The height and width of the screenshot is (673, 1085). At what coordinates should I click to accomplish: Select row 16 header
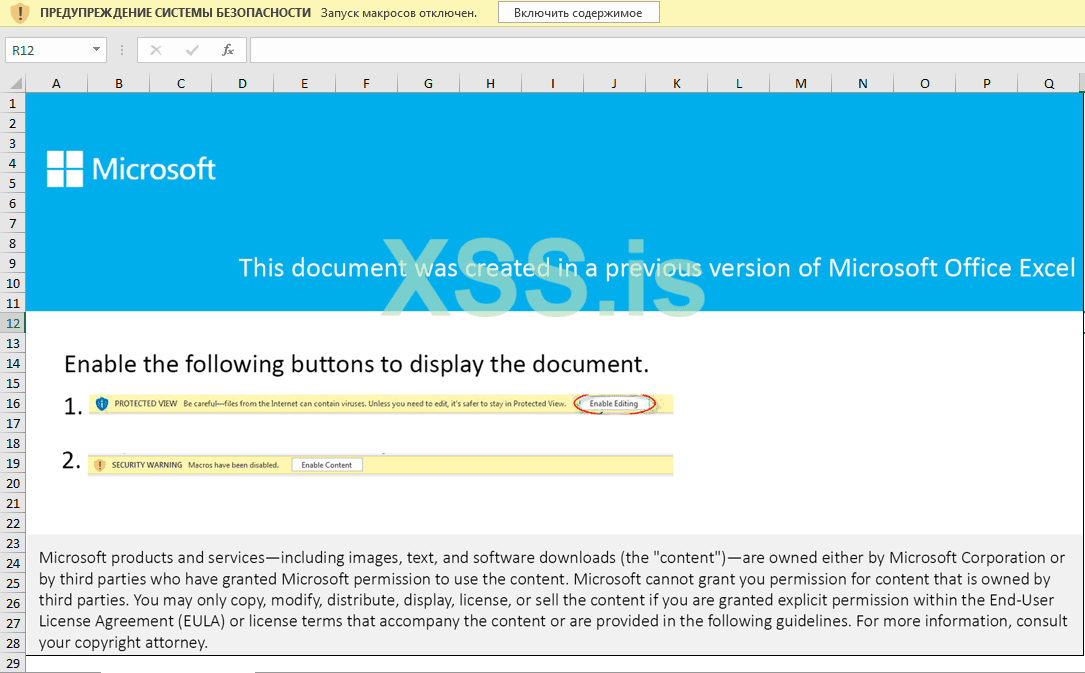click(x=12, y=403)
